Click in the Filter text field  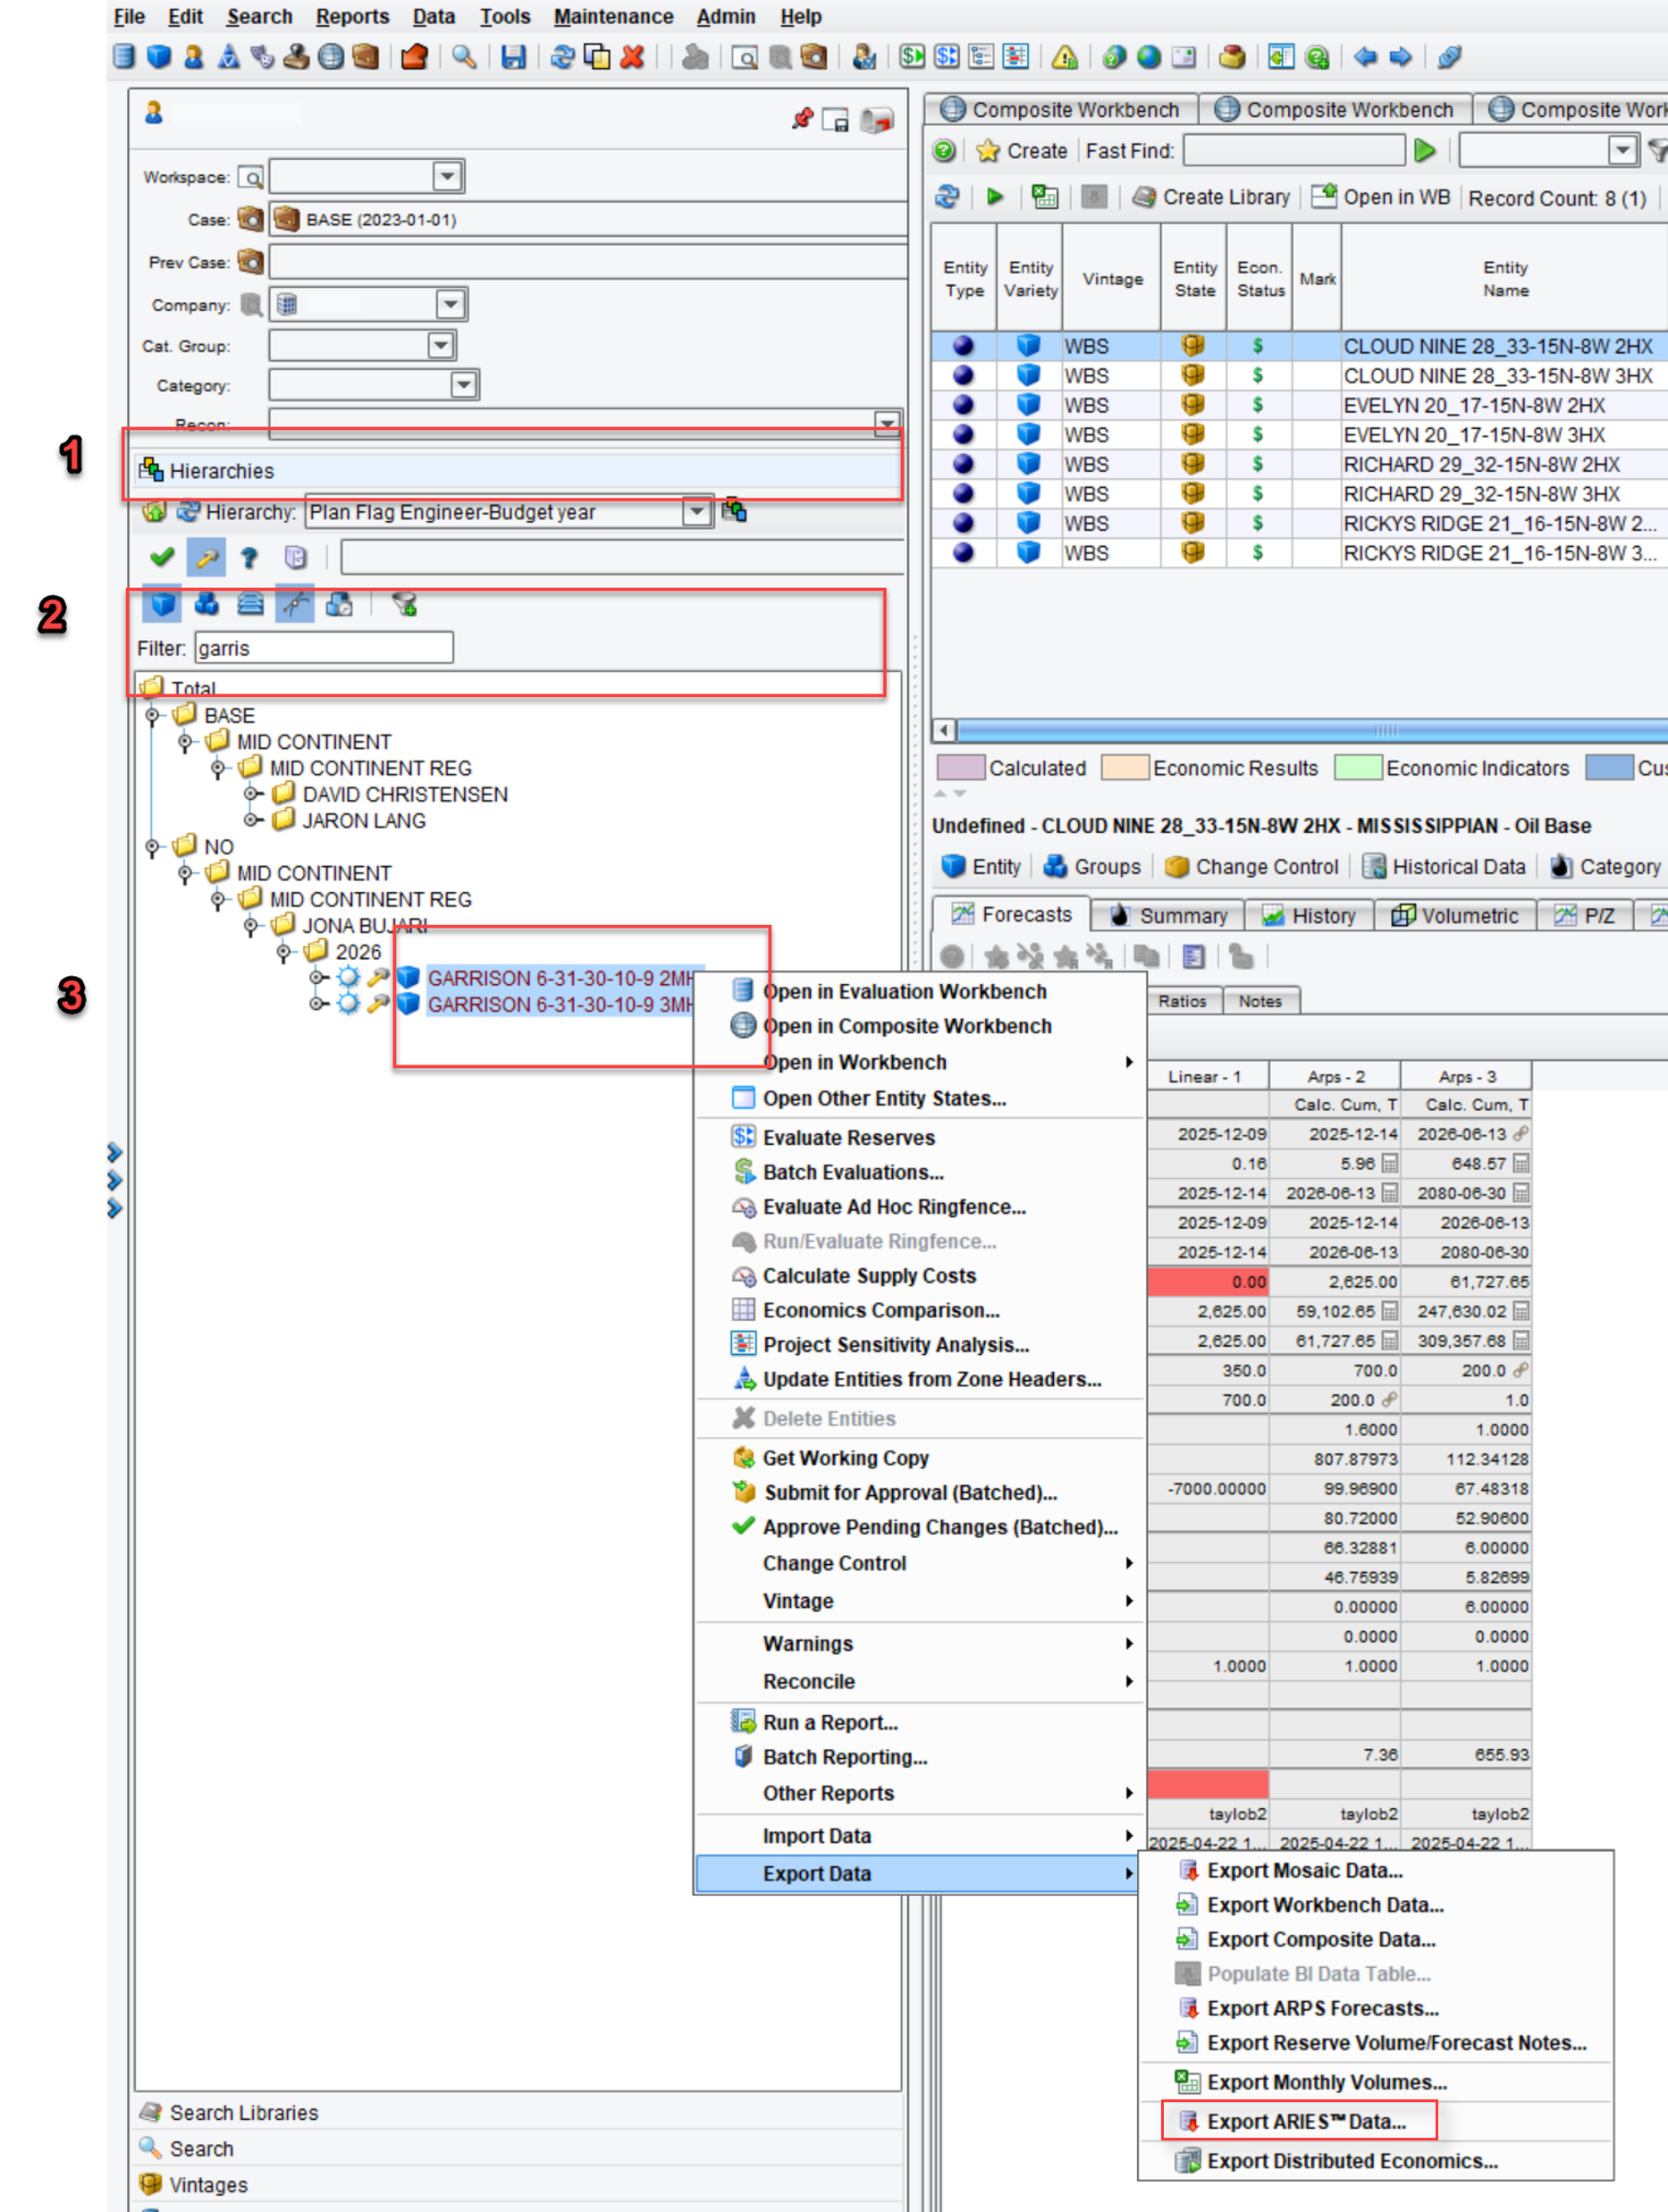(x=323, y=648)
